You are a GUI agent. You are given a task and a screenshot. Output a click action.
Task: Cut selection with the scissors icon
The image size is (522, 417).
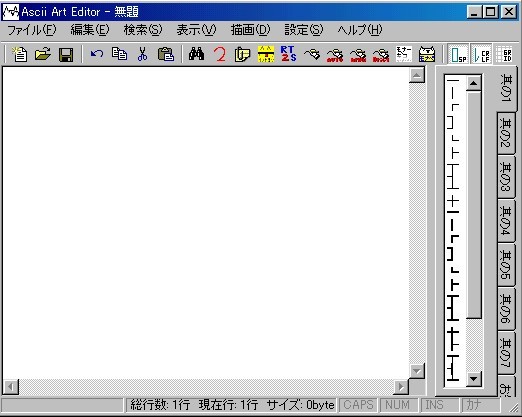click(142, 54)
